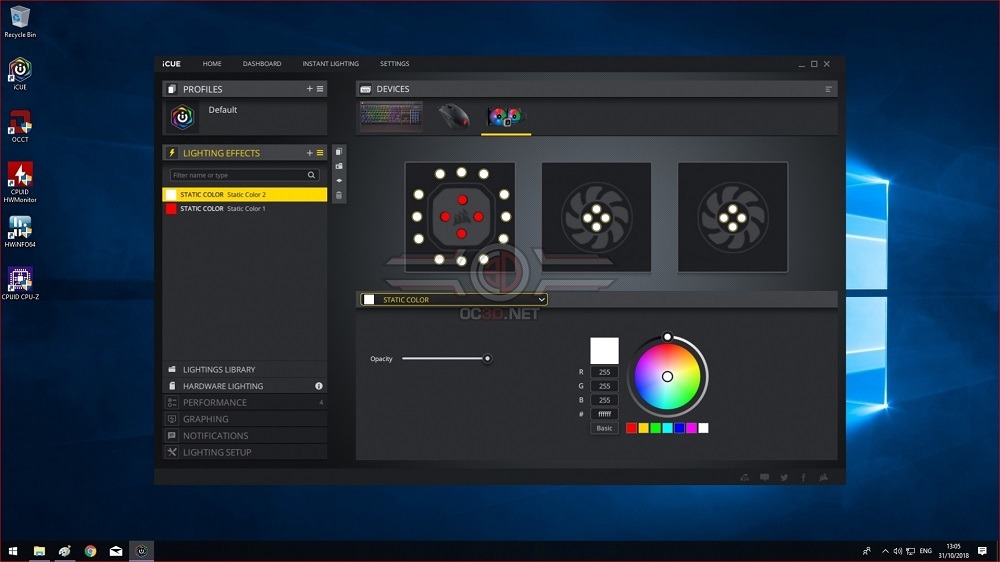The height and width of the screenshot is (562, 1000).
Task: Open the Twitter link in the iCUE footer
Action: [784, 477]
